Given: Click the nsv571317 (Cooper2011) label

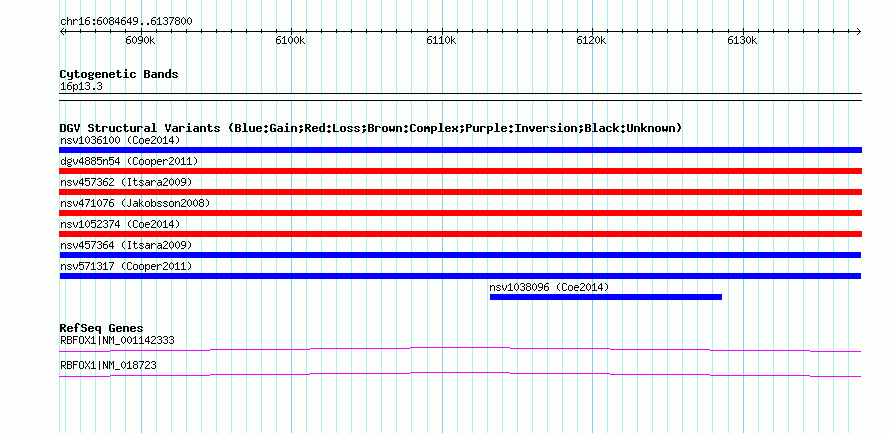Looking at the screenshot, I should (126, 266).
